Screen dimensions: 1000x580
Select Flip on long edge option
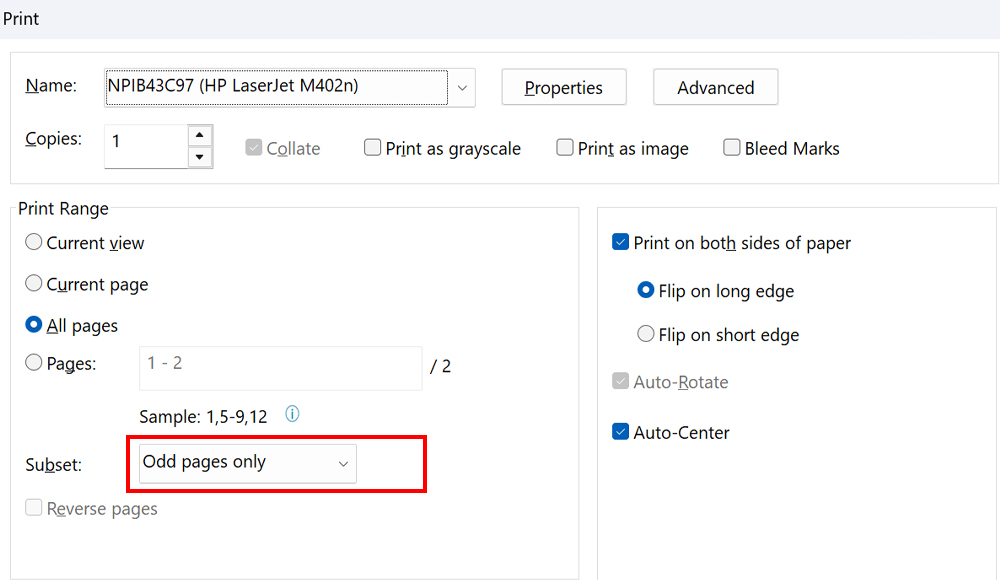coord(646,291)
